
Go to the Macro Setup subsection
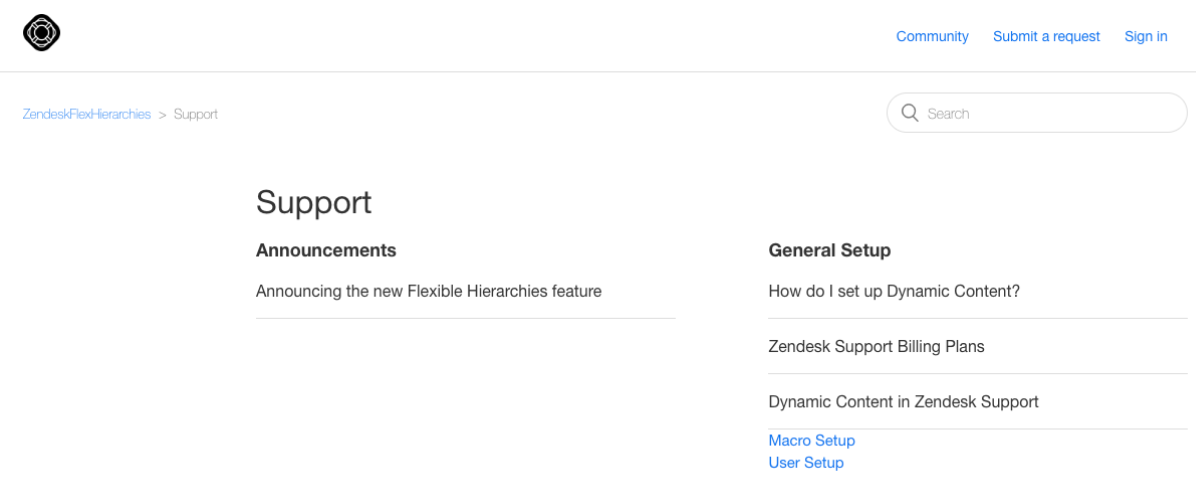[812, 441]
